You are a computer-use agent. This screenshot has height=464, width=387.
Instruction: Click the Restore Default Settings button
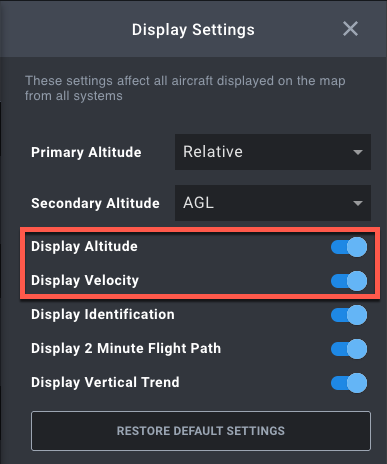(x=201, y=431)
